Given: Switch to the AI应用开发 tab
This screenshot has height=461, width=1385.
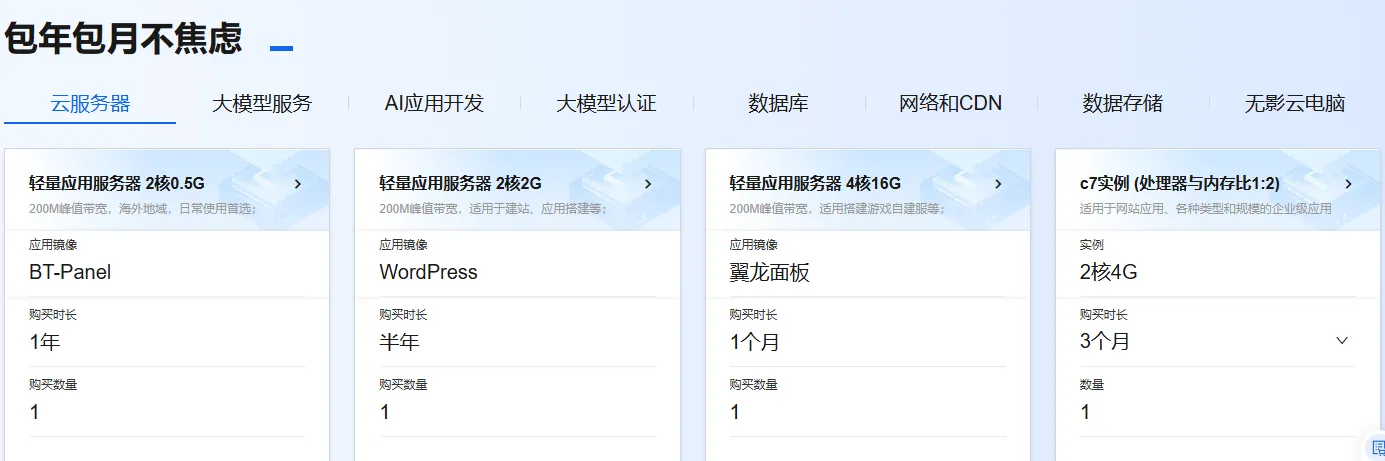Looking at the screenshot, I should coord(434,103).
